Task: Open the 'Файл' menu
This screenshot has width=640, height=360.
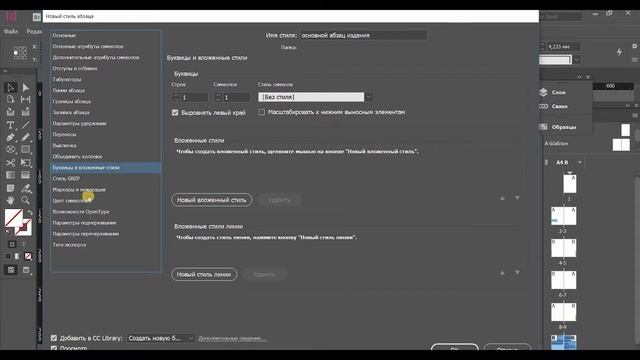Action: pos(11,31)
